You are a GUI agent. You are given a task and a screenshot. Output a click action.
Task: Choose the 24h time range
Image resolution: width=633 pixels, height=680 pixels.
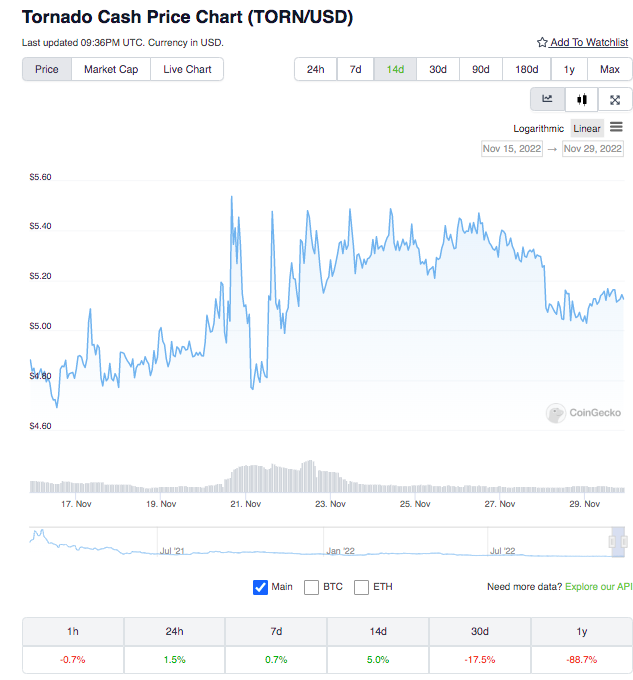[316, 69]
